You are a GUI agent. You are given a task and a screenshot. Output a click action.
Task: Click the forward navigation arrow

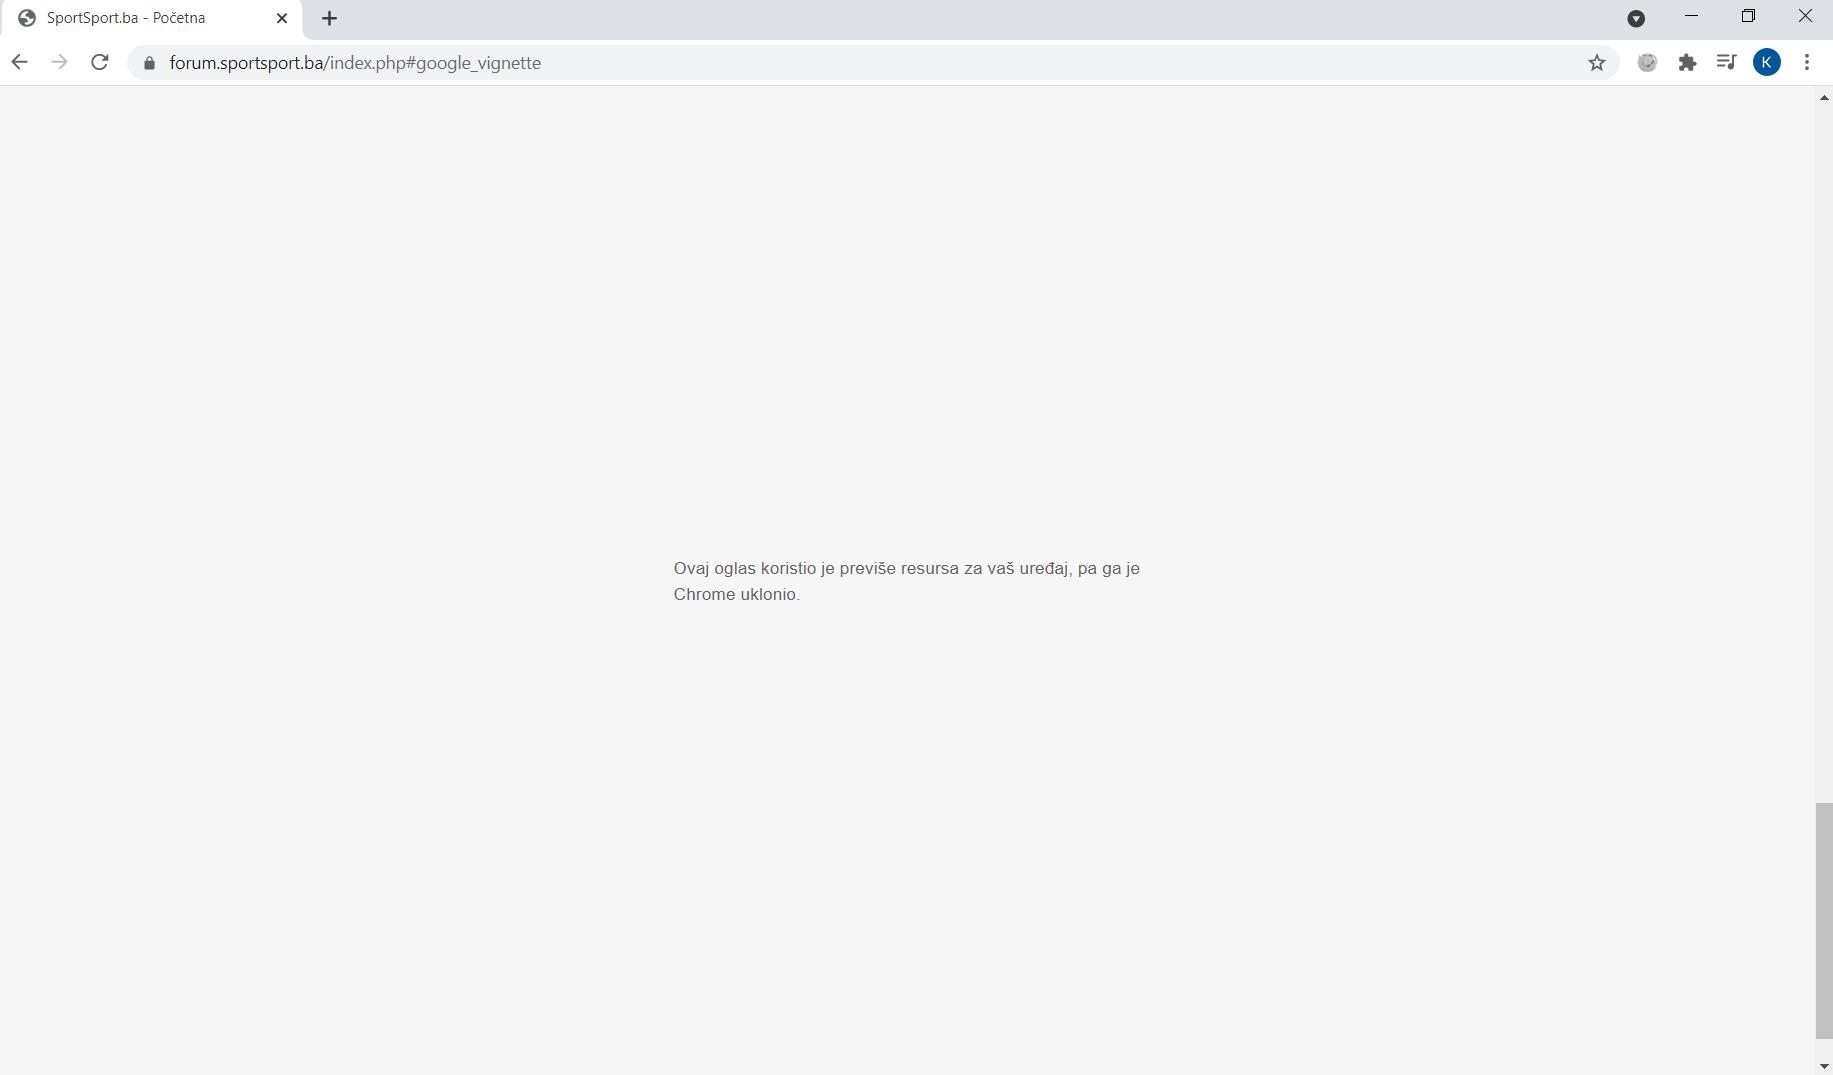[59, 62]
